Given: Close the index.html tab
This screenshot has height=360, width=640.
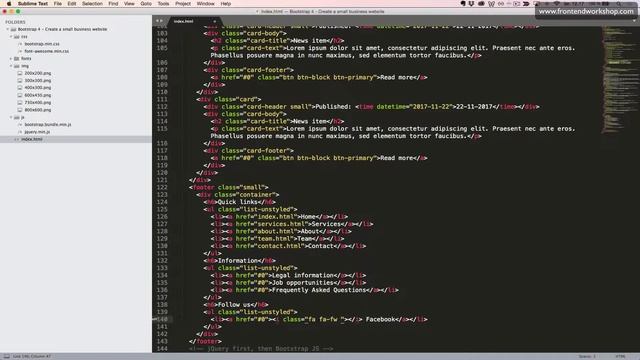Looking at the screenshot, I should tap(215, 21).
